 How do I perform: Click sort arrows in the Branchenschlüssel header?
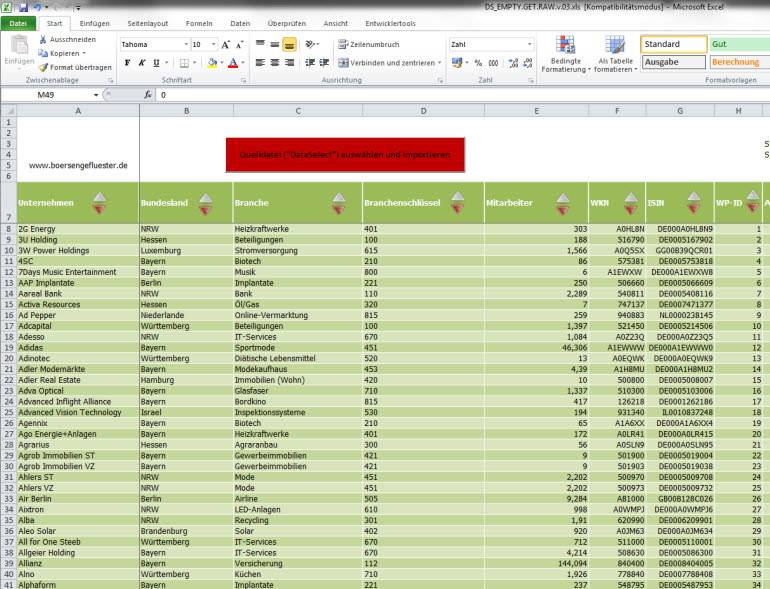point(458,203)
